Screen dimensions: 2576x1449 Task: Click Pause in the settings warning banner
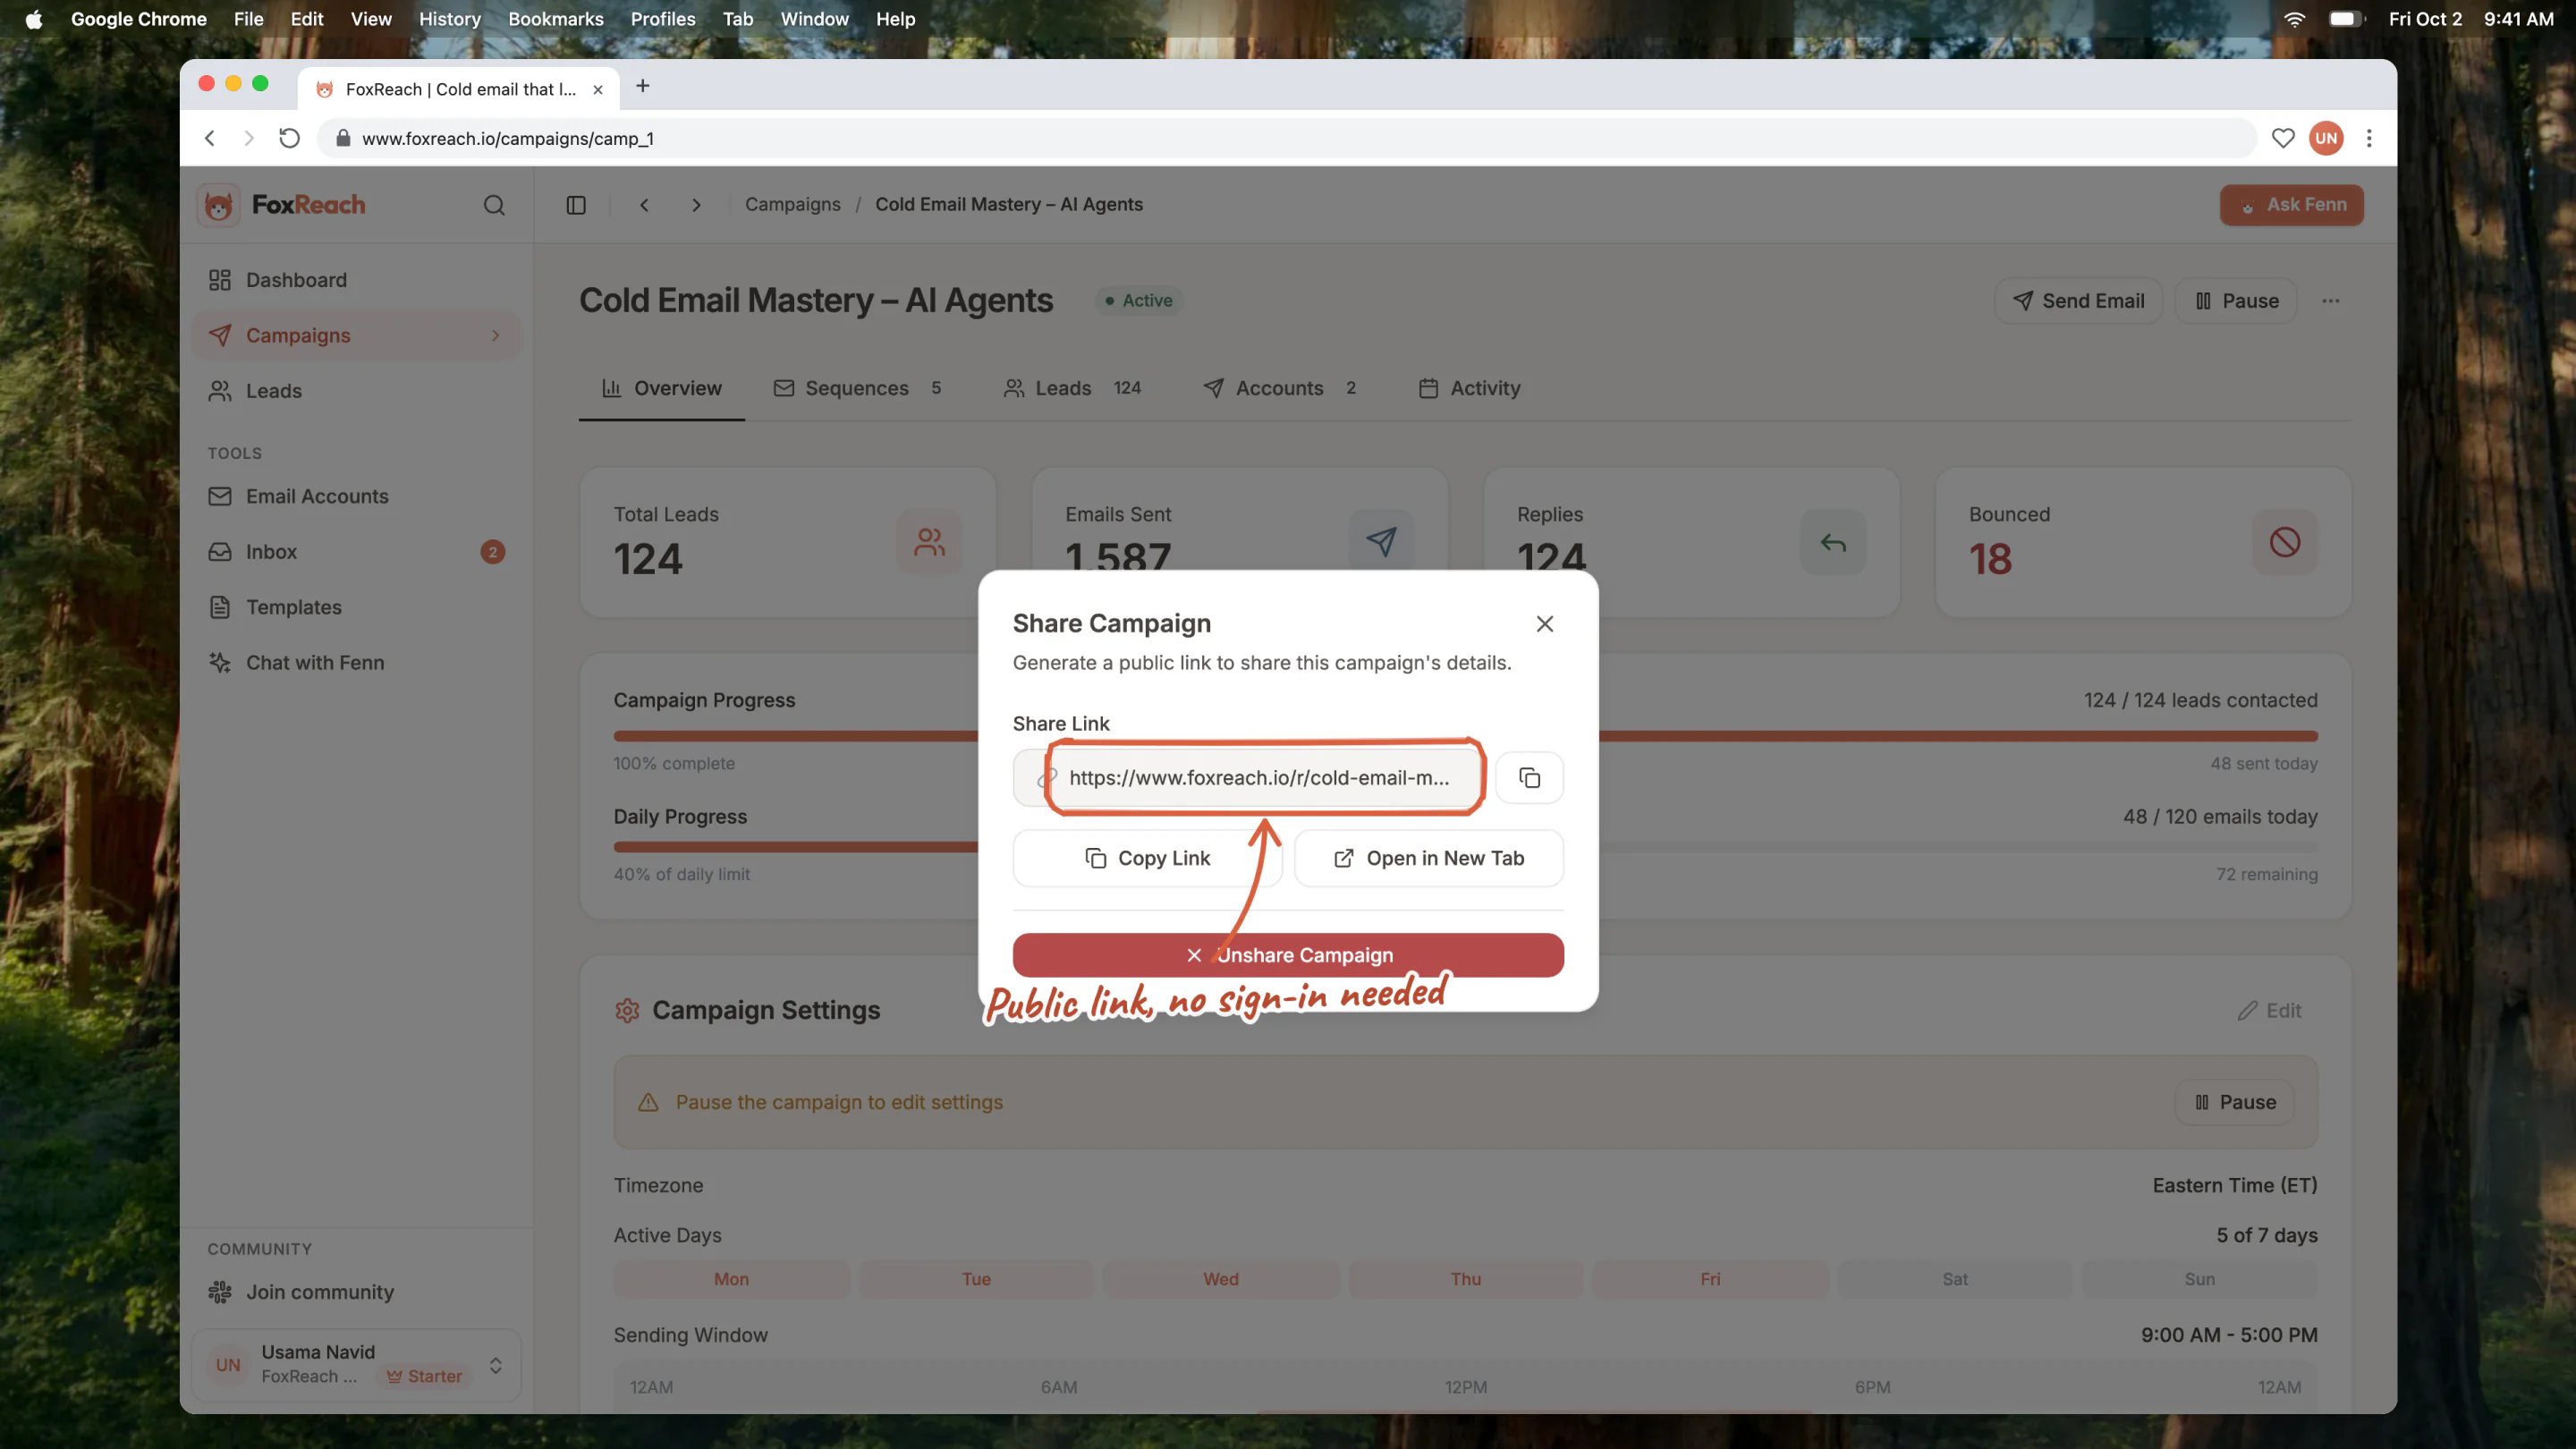click(x=2235, y=1102)
